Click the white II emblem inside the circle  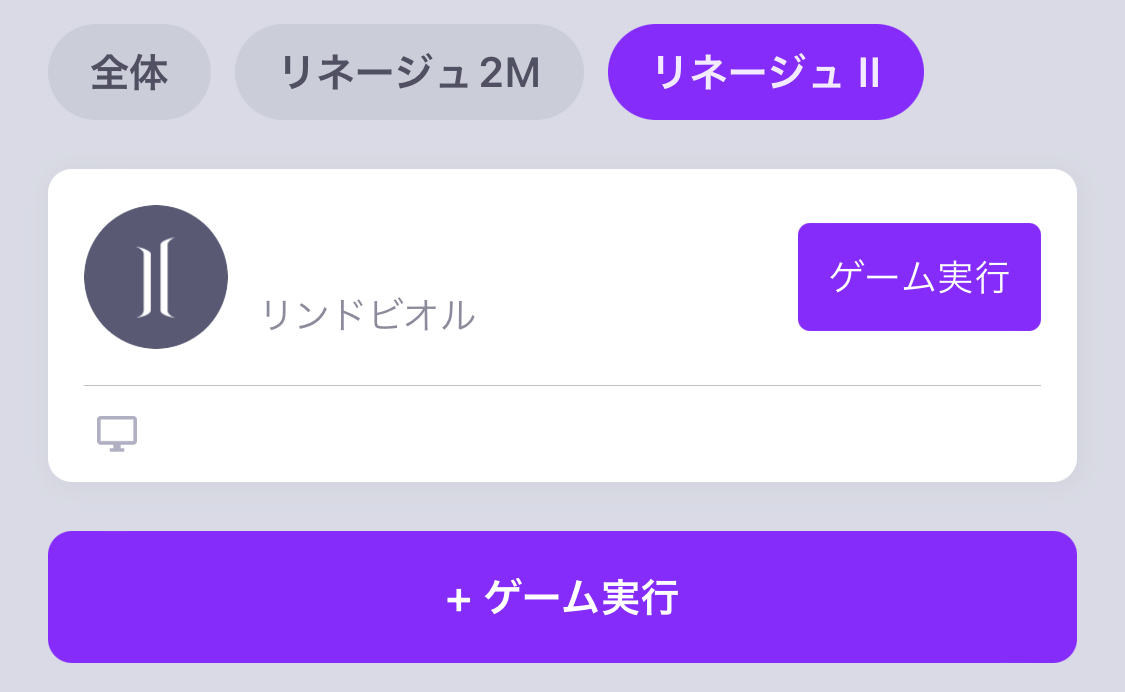[x=155, y=277]
